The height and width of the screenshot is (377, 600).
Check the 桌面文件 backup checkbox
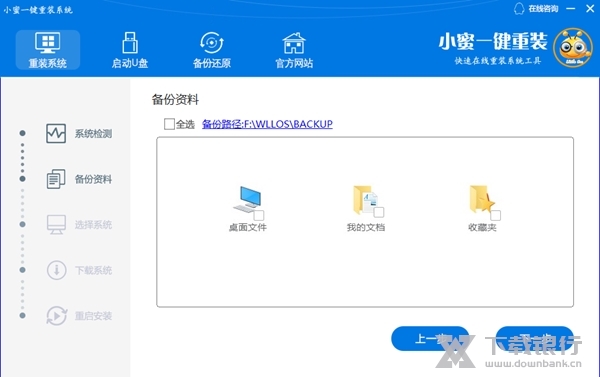[259, 215]
